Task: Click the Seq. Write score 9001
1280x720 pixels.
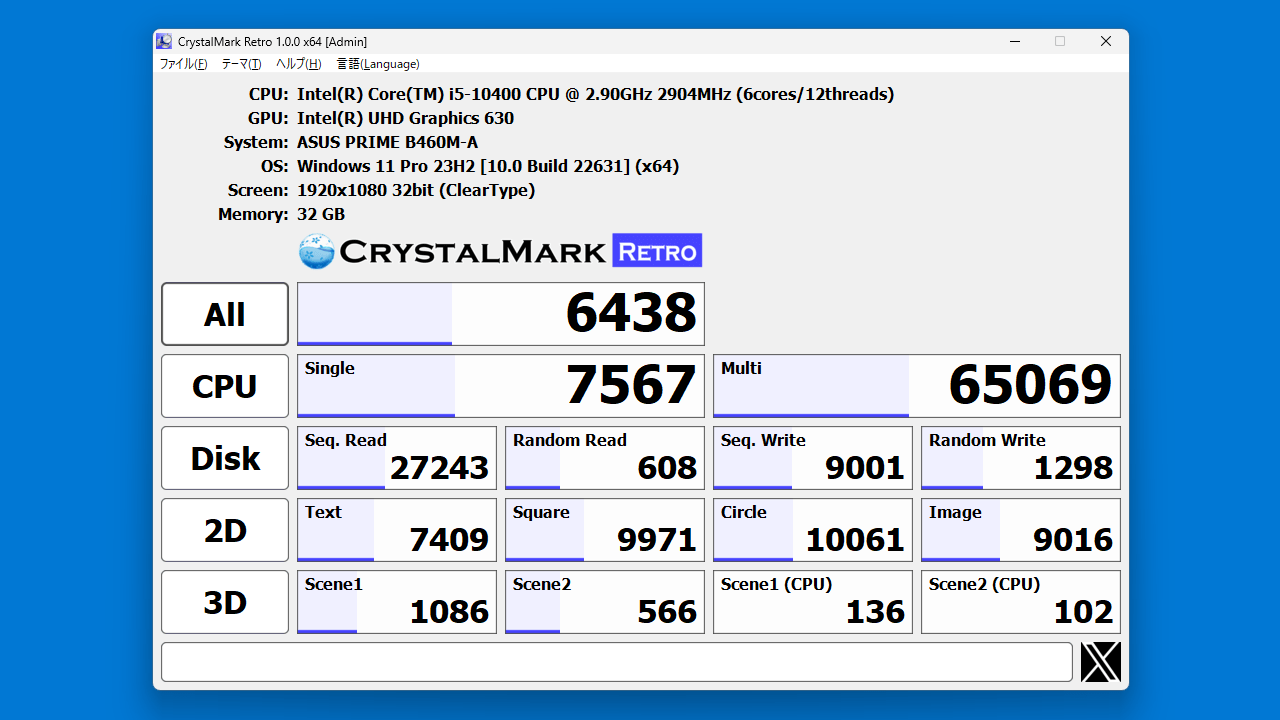Action: click(813, 458)
